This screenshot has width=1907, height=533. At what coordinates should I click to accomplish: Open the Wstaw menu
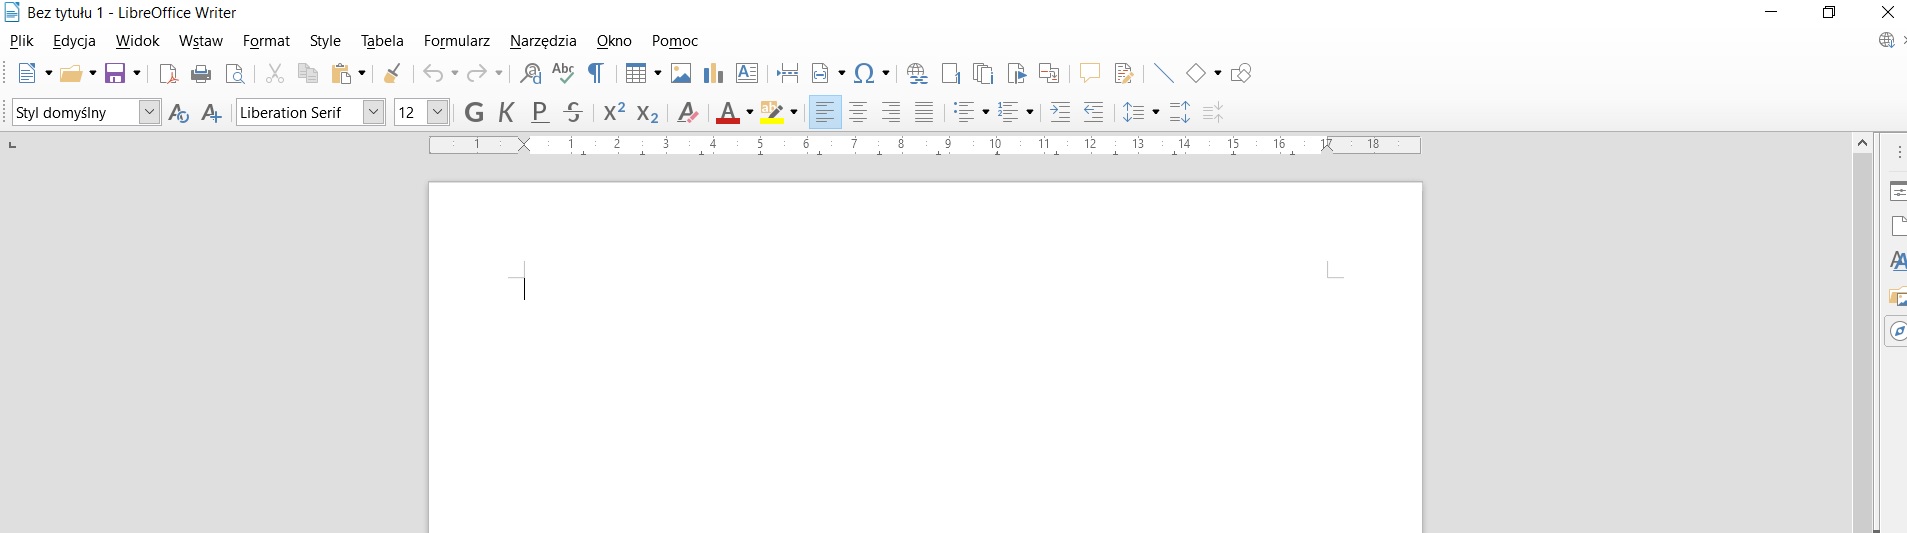point(200,41)
